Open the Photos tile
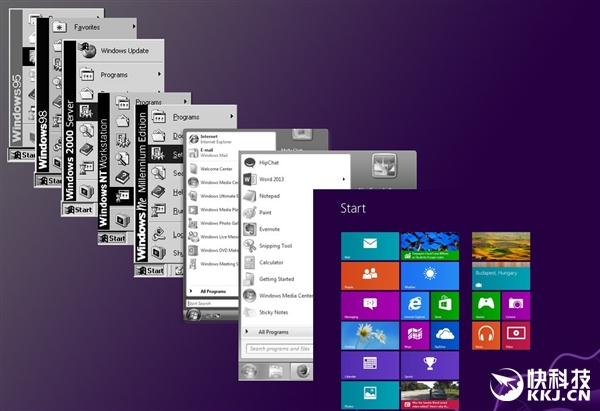 (x=370, y=395)
